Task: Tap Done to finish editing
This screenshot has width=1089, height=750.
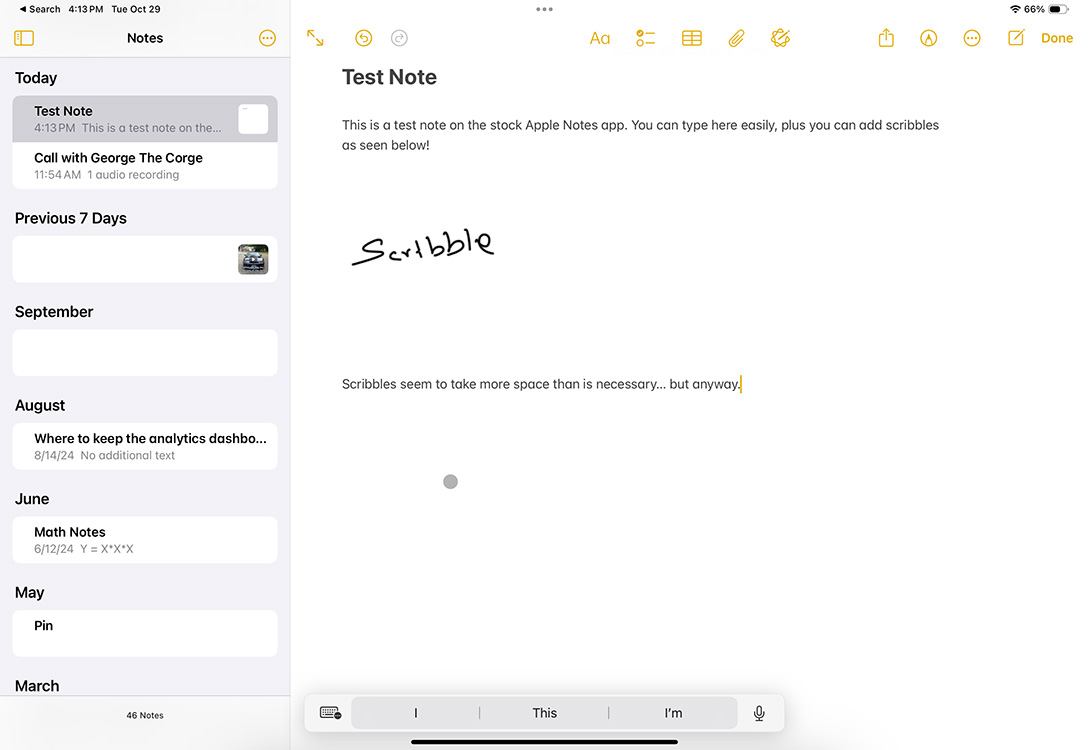Action: 1057,37
